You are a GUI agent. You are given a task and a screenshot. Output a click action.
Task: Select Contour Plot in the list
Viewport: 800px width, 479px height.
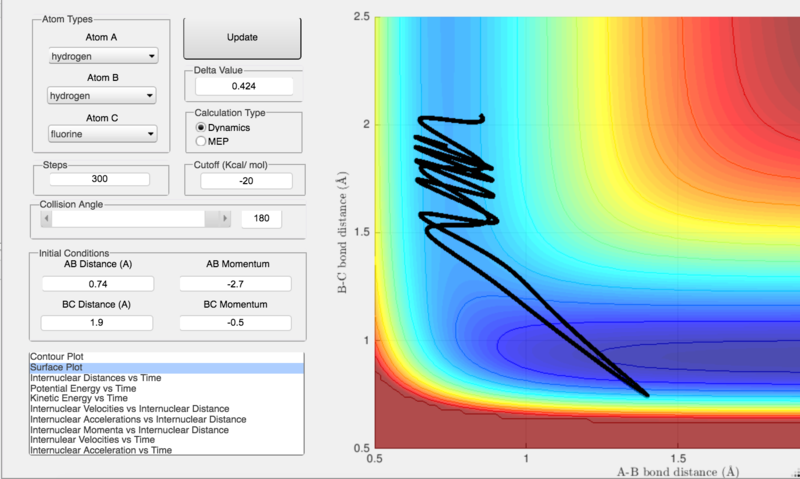(166, 357)
